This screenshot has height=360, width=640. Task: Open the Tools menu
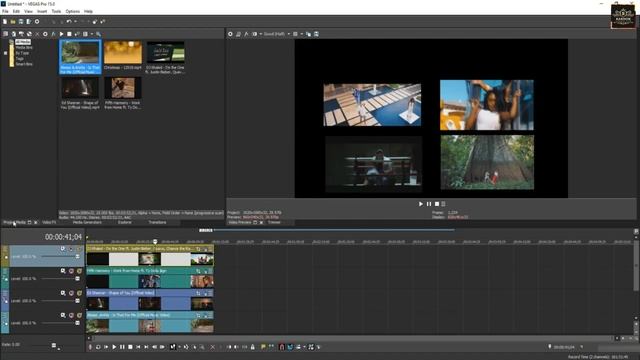click(56, 11)
